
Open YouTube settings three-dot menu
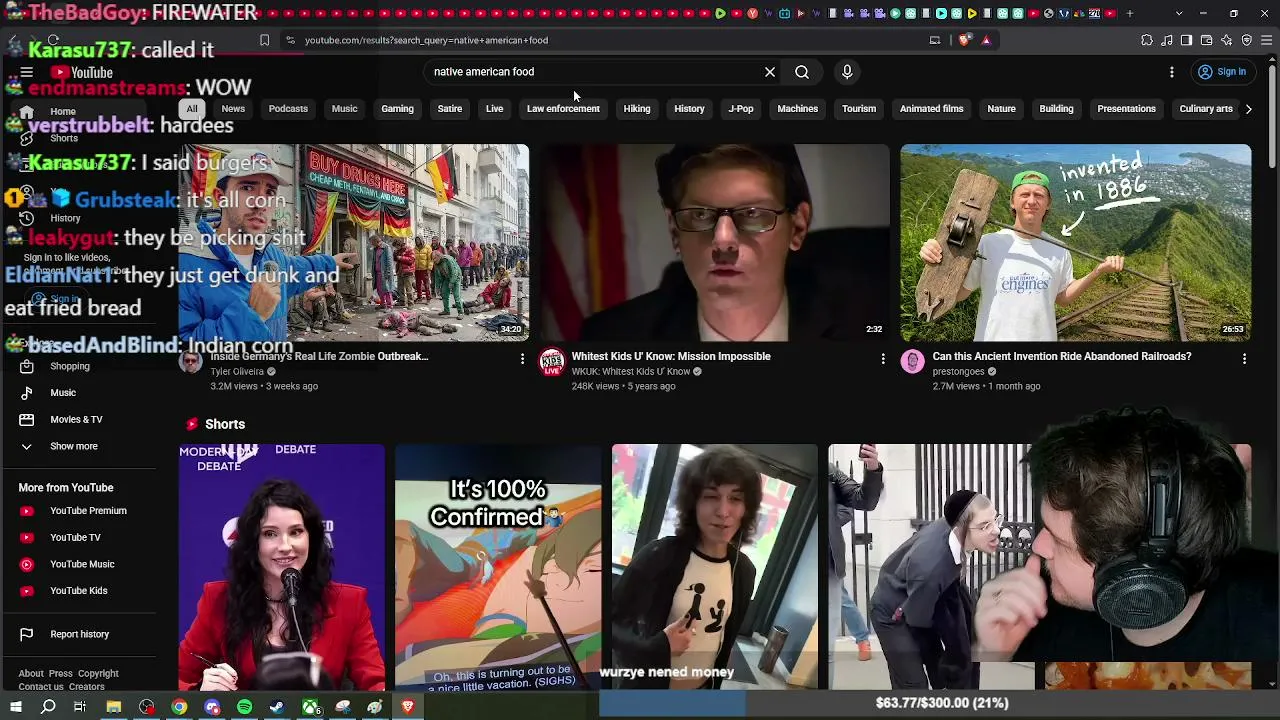1172,72
